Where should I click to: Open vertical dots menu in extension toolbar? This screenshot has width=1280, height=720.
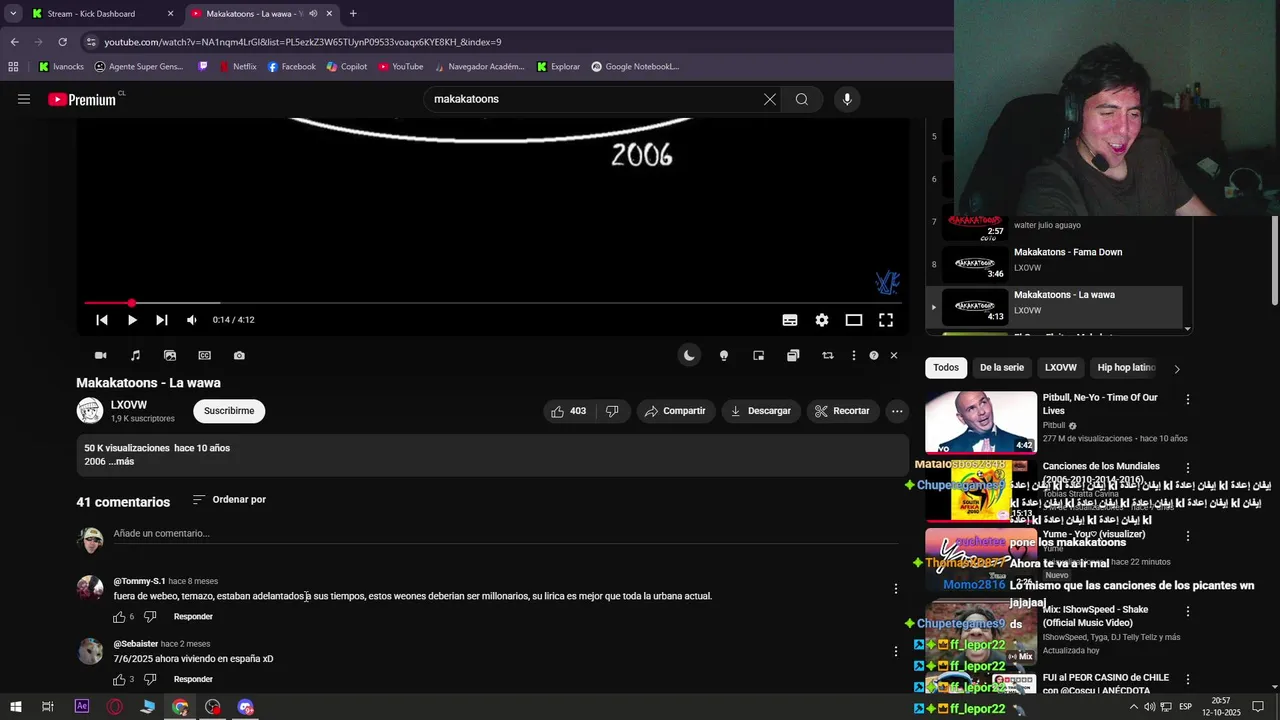click(853, 355)
